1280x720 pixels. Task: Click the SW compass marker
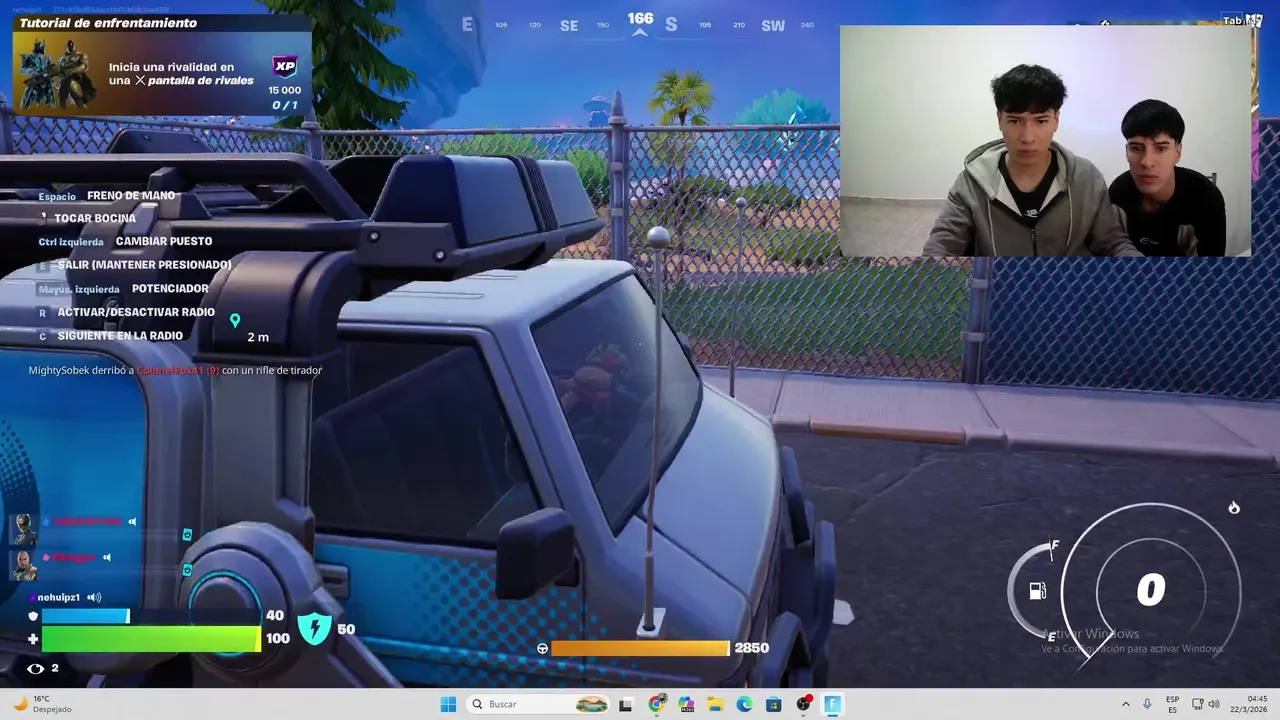[773, 26]
